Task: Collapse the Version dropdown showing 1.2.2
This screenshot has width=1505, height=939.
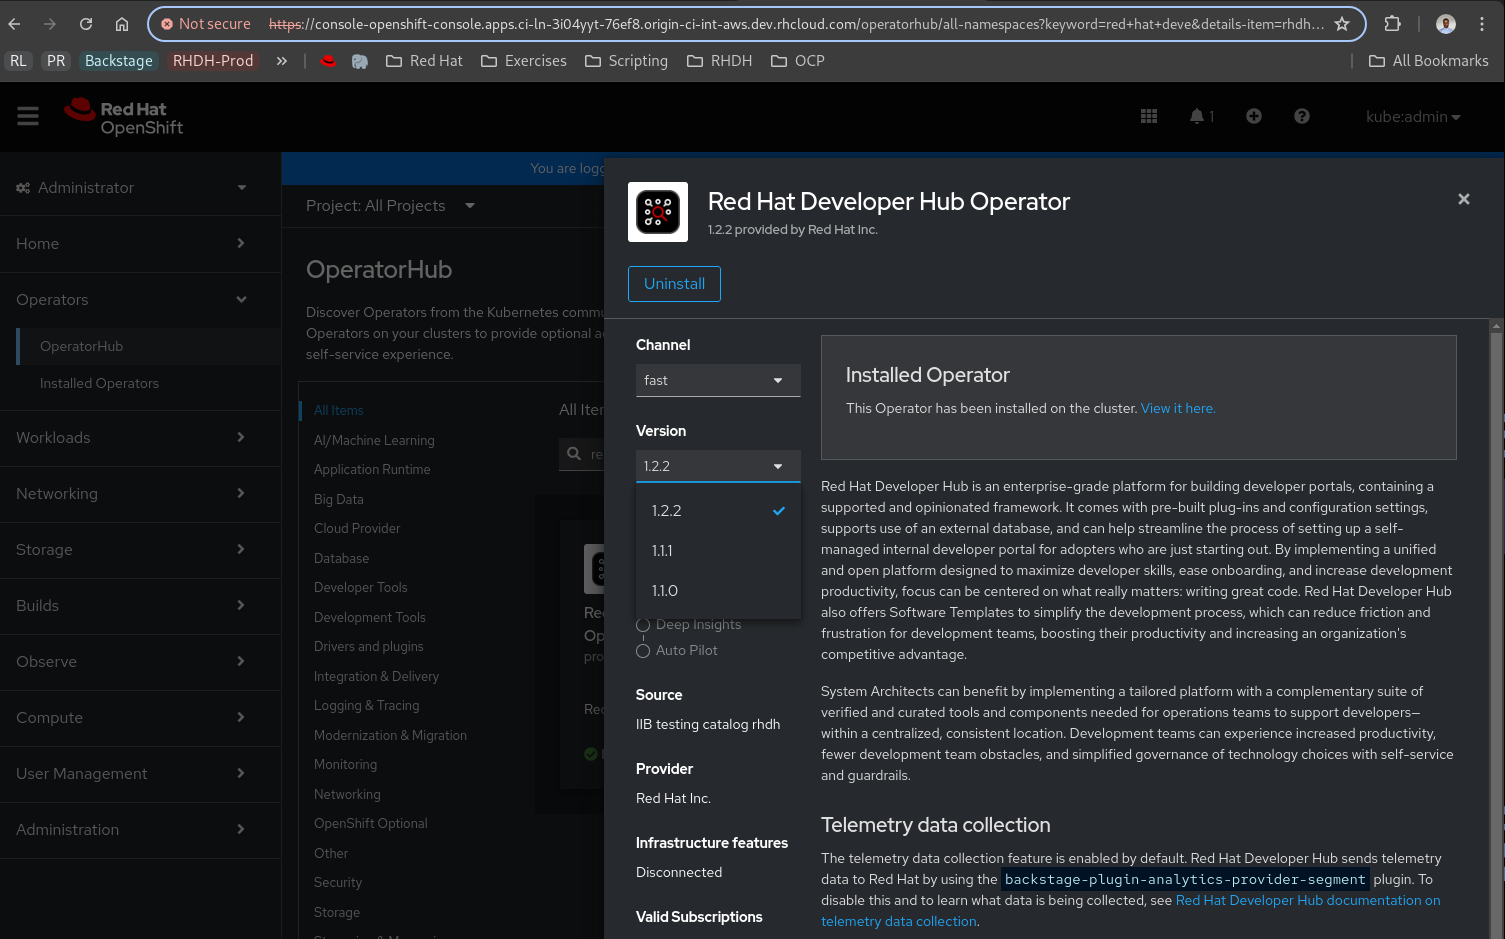Action: pos(717,467)
